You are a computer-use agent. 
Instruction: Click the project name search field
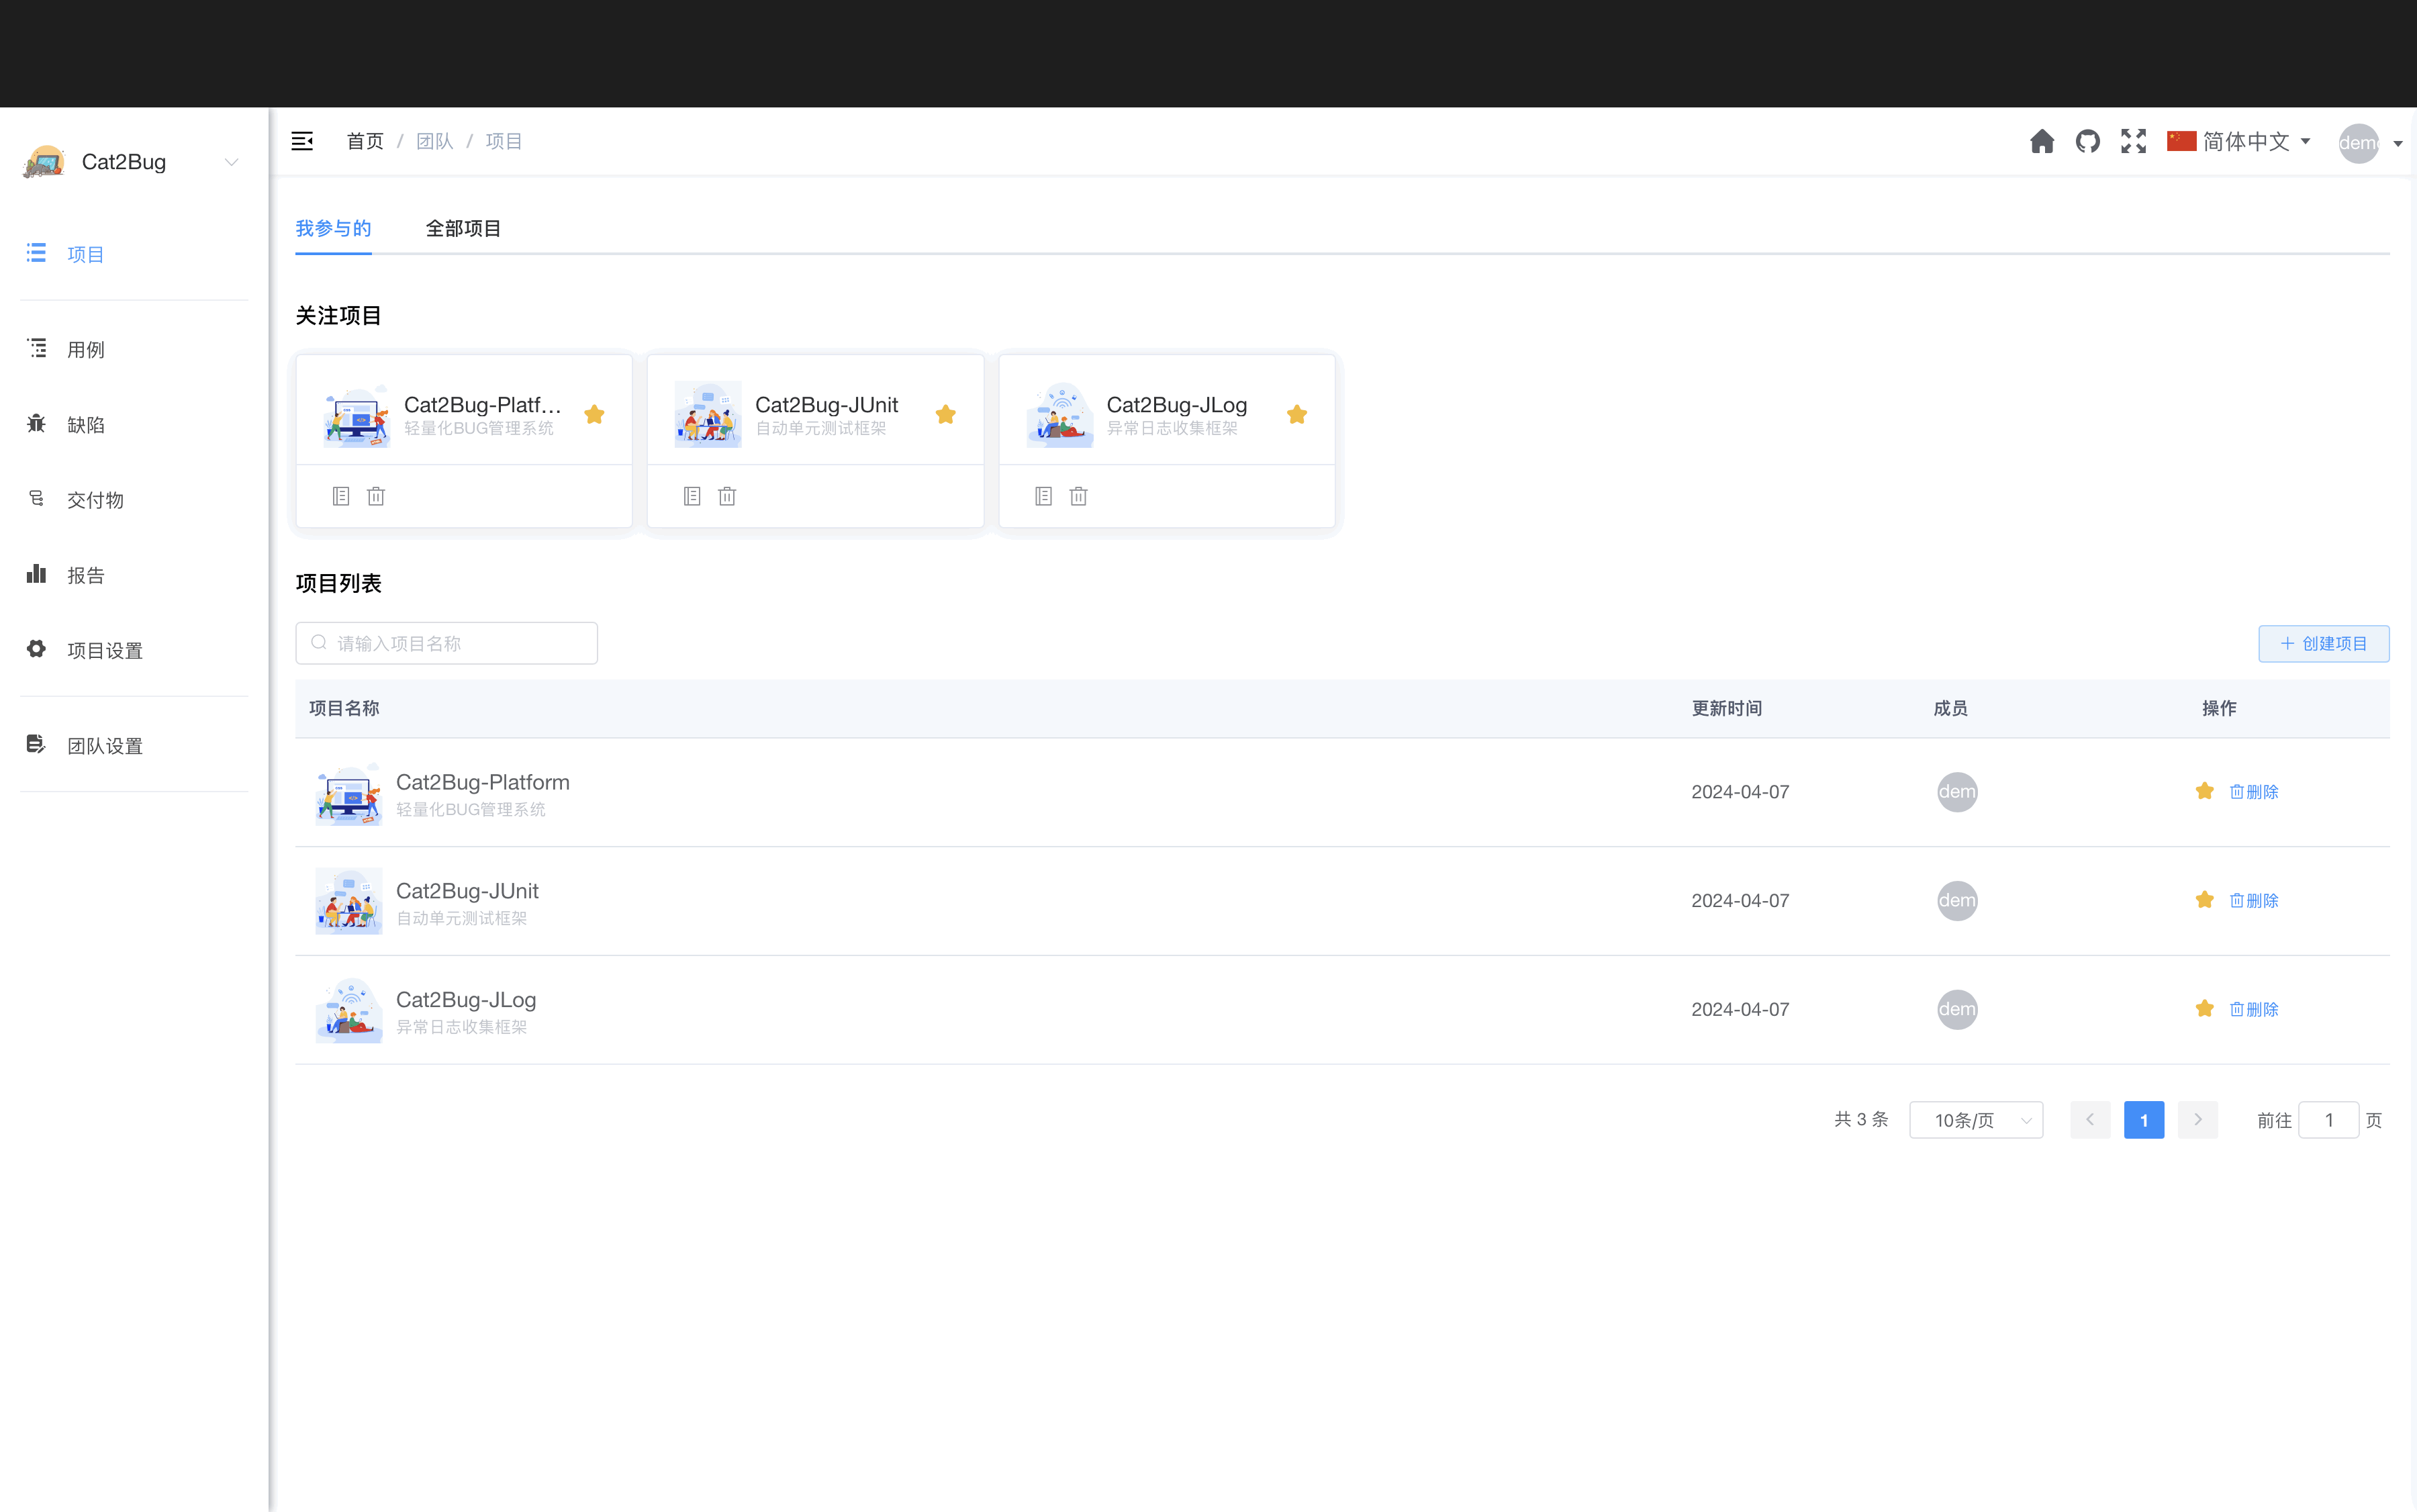click(447, 643)
